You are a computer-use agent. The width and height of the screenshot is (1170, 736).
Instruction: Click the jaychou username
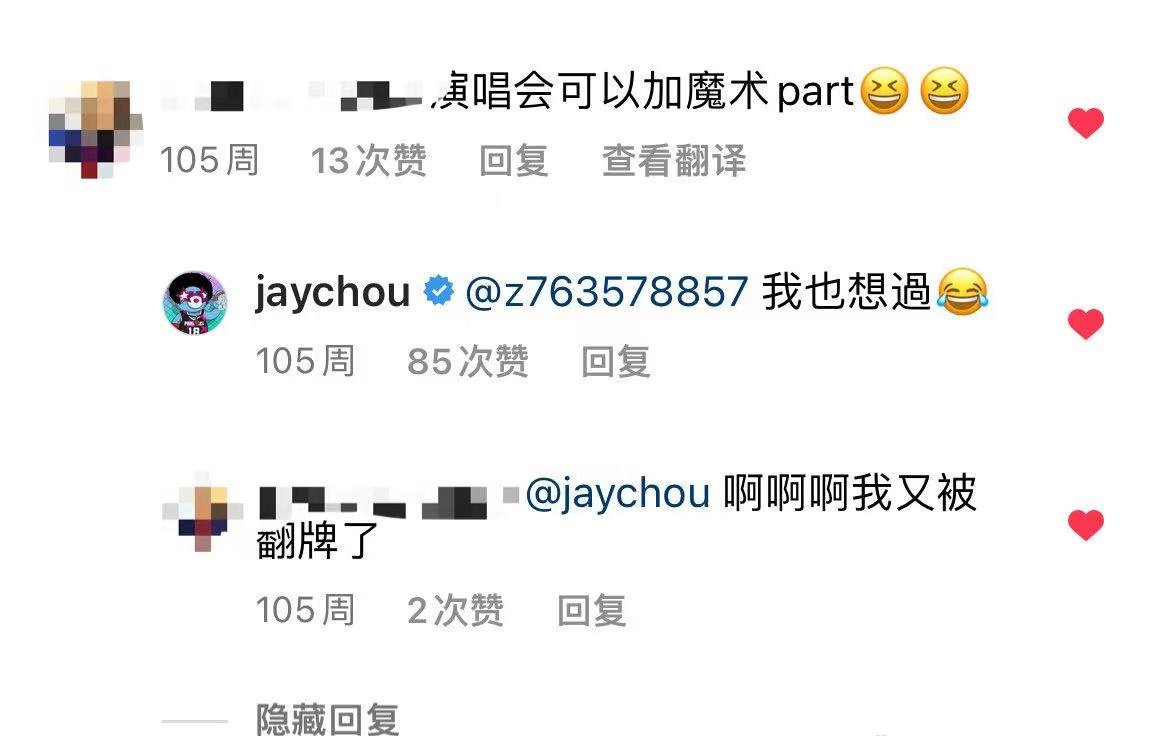(333, 292)
